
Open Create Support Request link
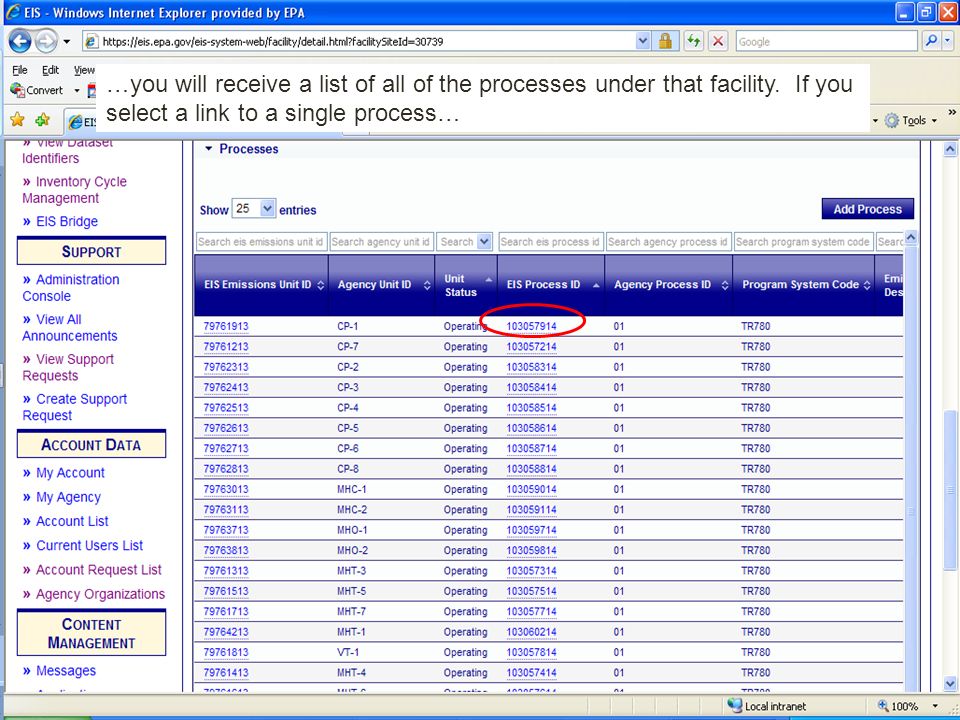coord(75,407)
